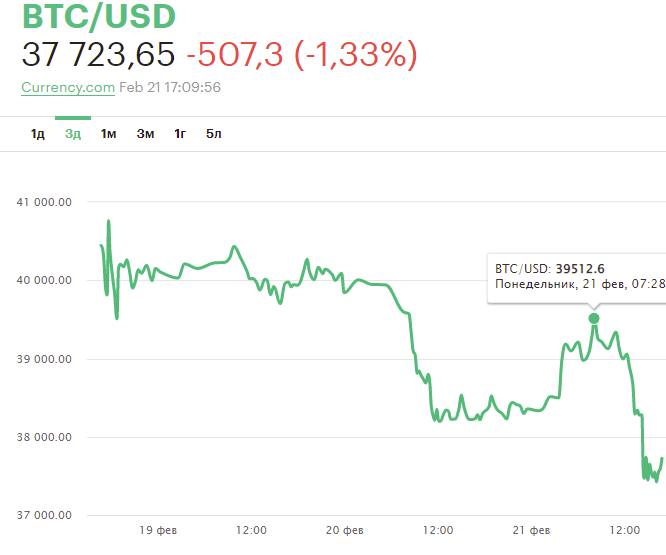The image size is (666, 555).
Task: Click the 39 000.00 price axis label
Action: coord(44,359)
